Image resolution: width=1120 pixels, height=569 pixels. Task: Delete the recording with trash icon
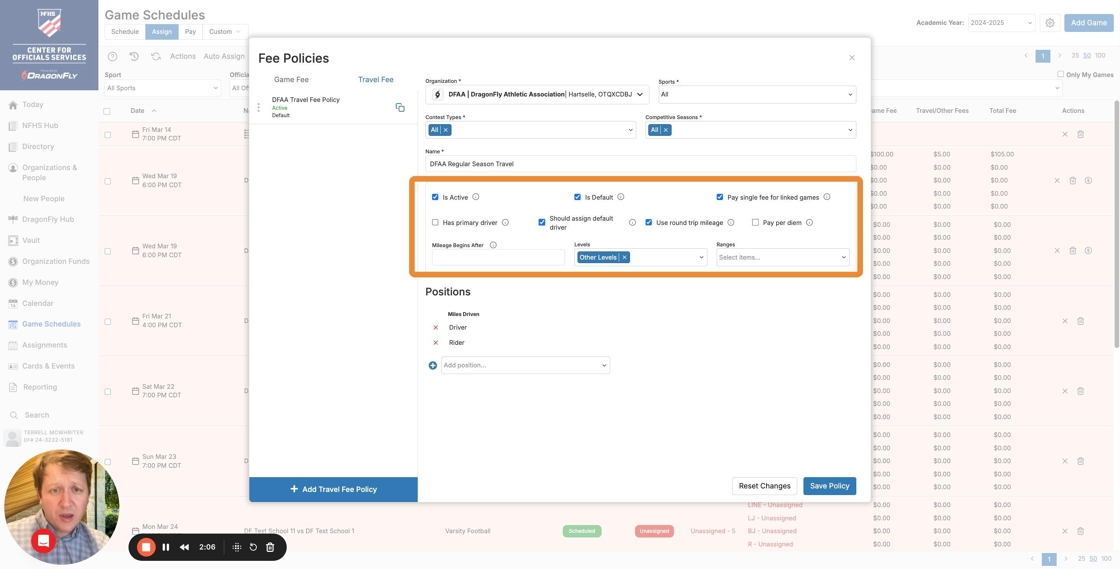(270, 547)
